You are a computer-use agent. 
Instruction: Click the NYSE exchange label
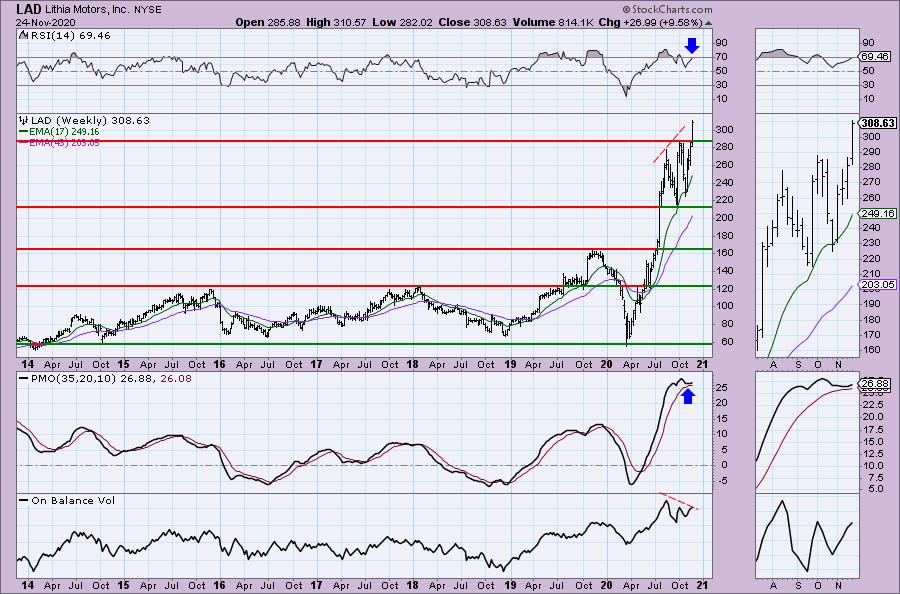click(x=147, y=10)
